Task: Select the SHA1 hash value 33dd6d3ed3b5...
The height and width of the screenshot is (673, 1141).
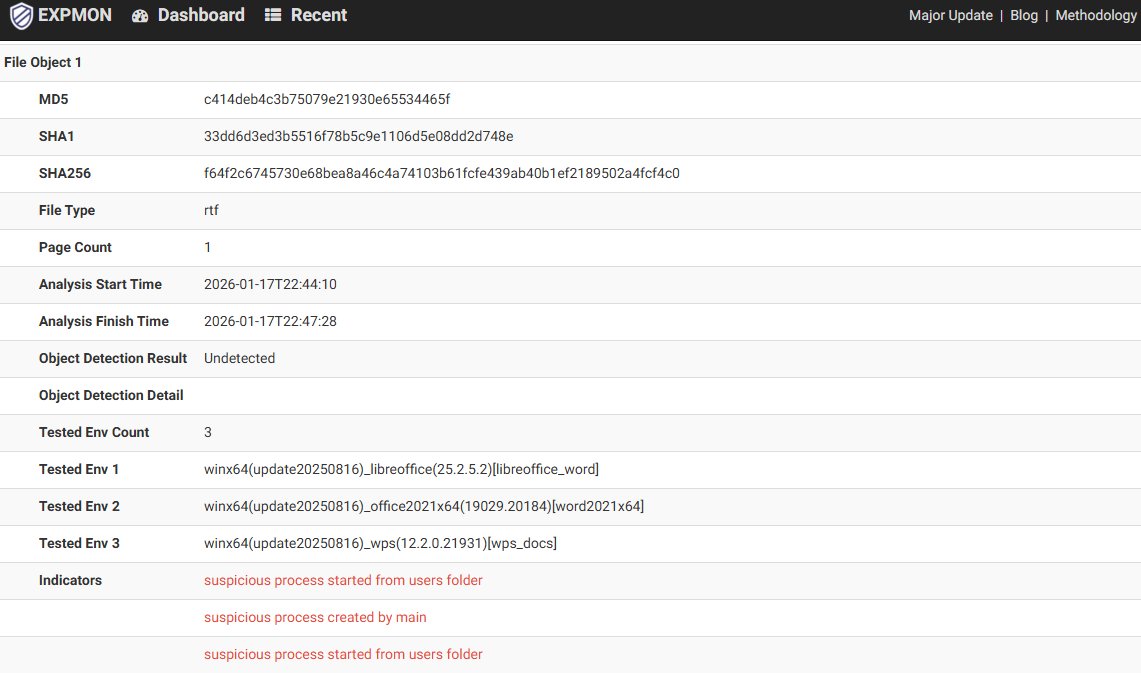Action: (x=359, y=137)
